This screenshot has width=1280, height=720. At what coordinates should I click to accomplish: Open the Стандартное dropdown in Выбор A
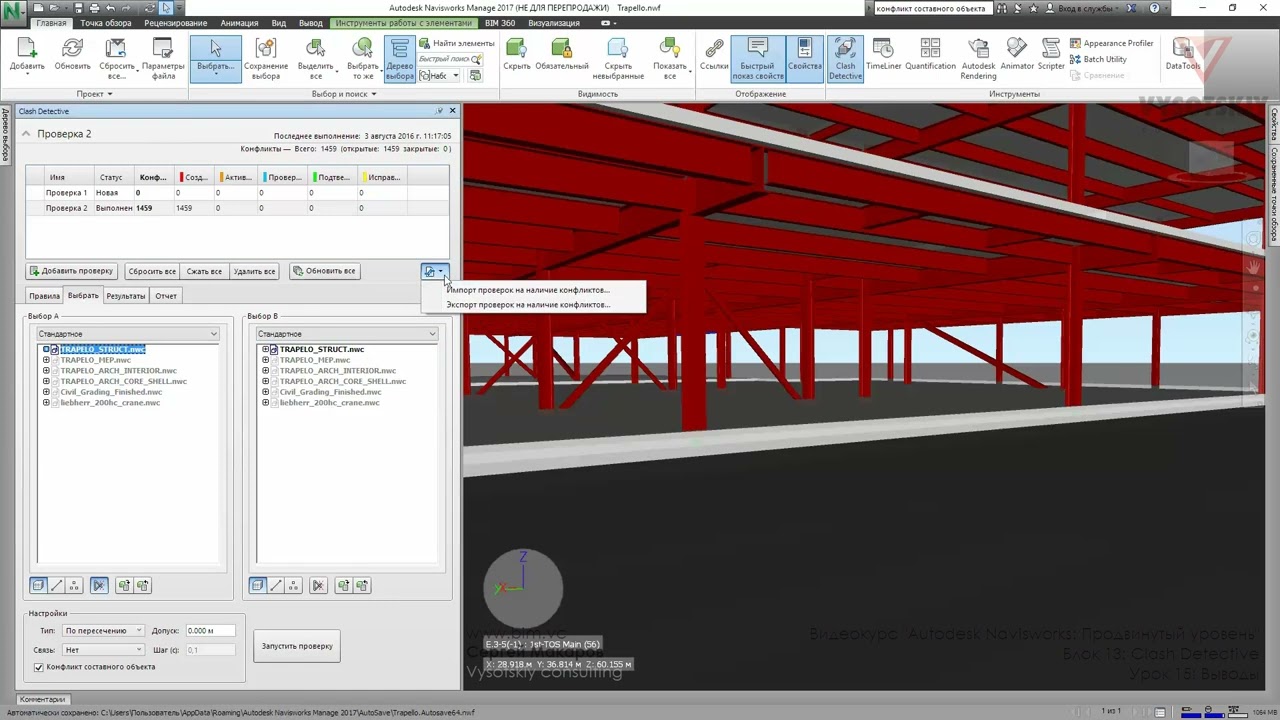click(128, 334)
